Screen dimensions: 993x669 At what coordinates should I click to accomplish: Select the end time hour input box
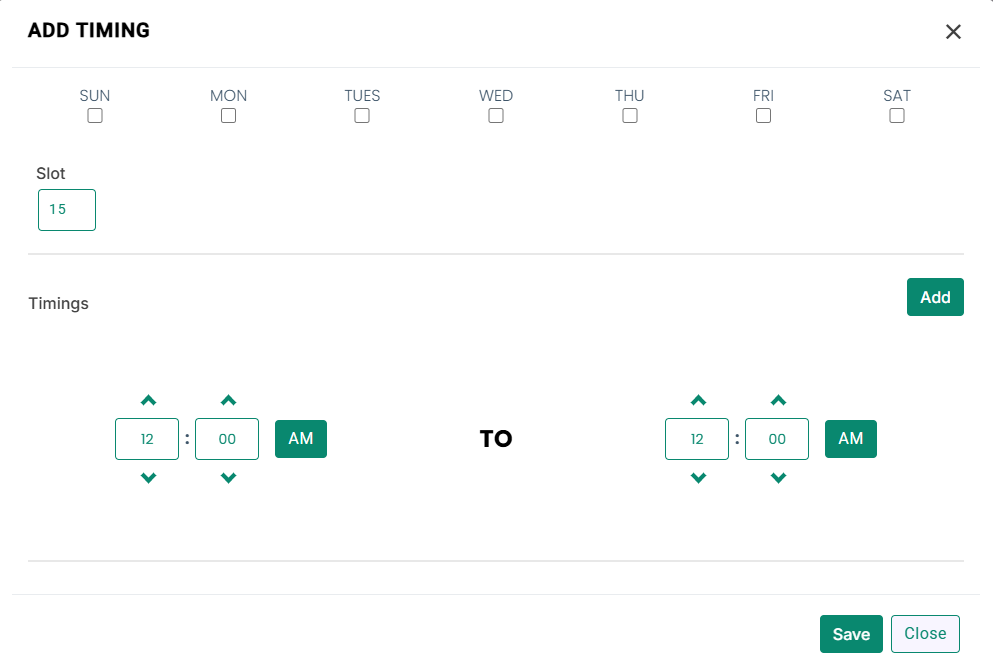[x=697, y=438]
